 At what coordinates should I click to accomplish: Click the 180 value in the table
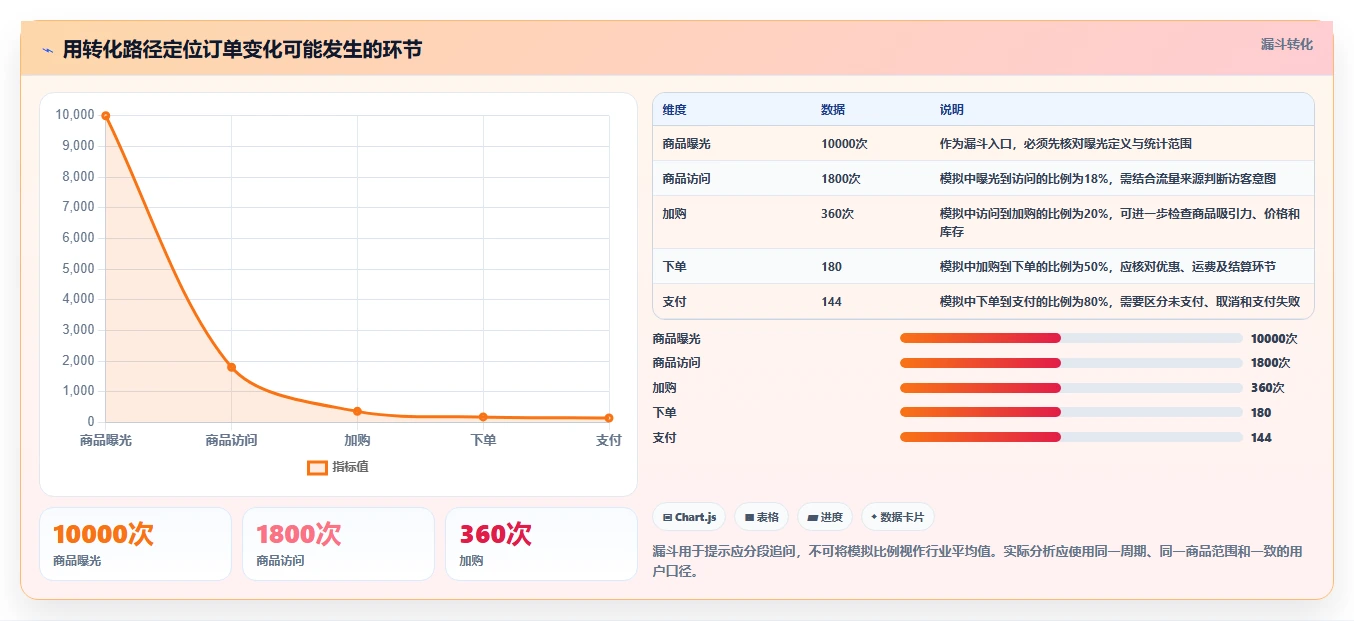click(832, 267)
